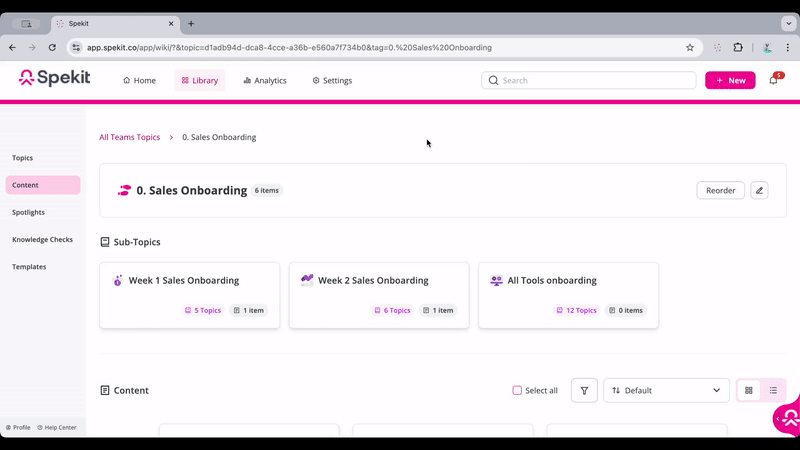
Task: Open the Week 1 Sales Onboarding card
Action: [190, 295]
